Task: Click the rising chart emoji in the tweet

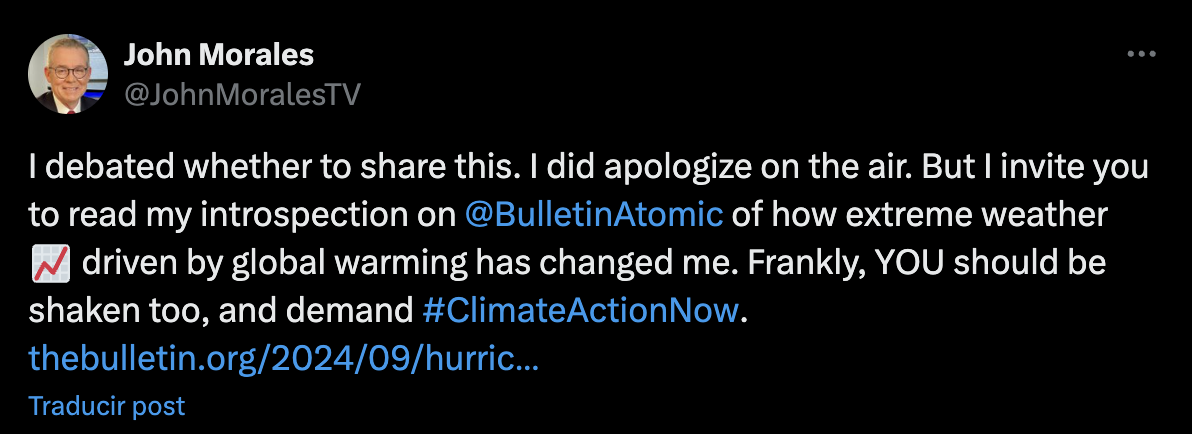Action: 50,263
